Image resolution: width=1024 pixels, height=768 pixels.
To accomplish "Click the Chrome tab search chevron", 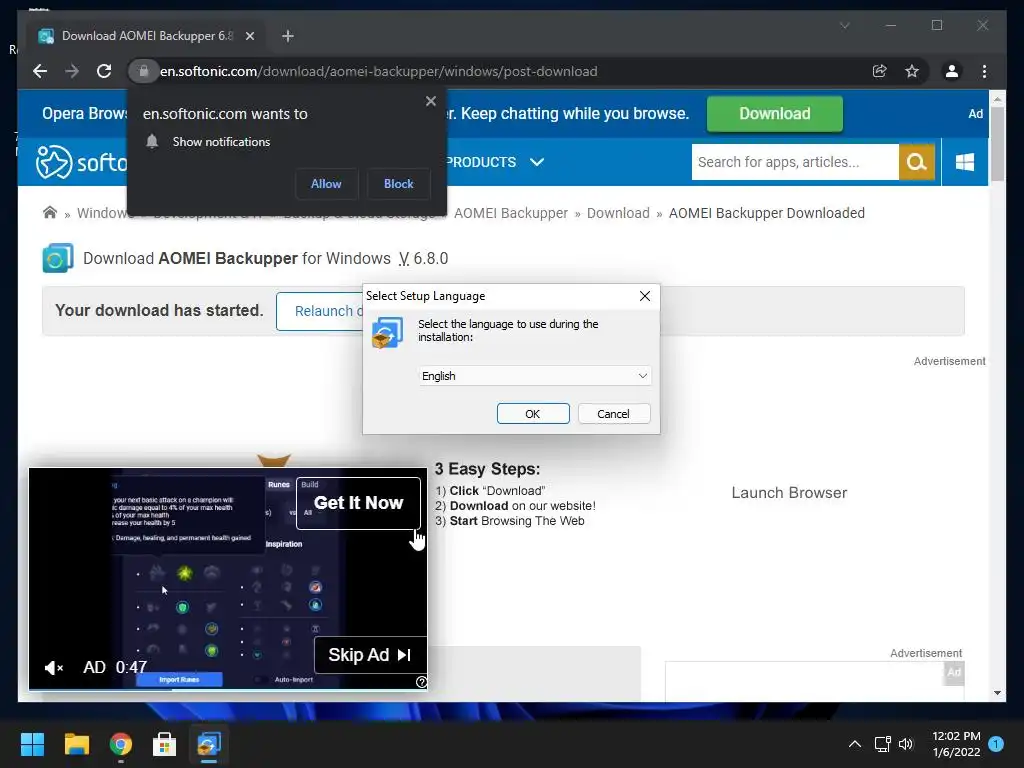I will coord(844,25).
